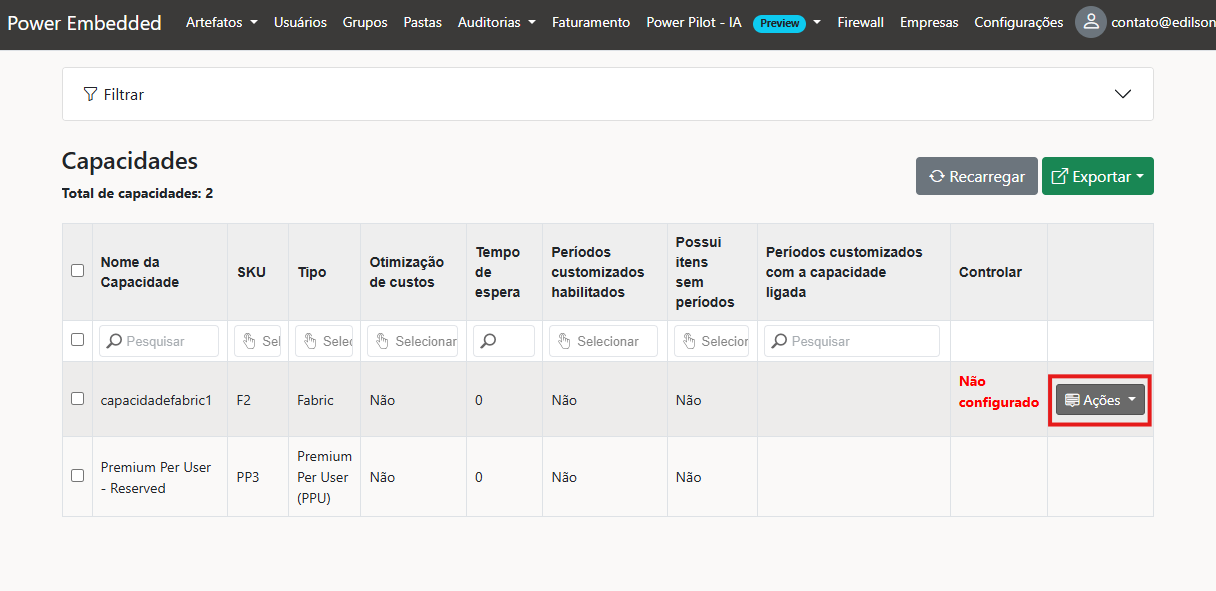Click the Power Embedded brand logo
The height and width of the screenshot is (591, 1216).
[x=84, y=23]
